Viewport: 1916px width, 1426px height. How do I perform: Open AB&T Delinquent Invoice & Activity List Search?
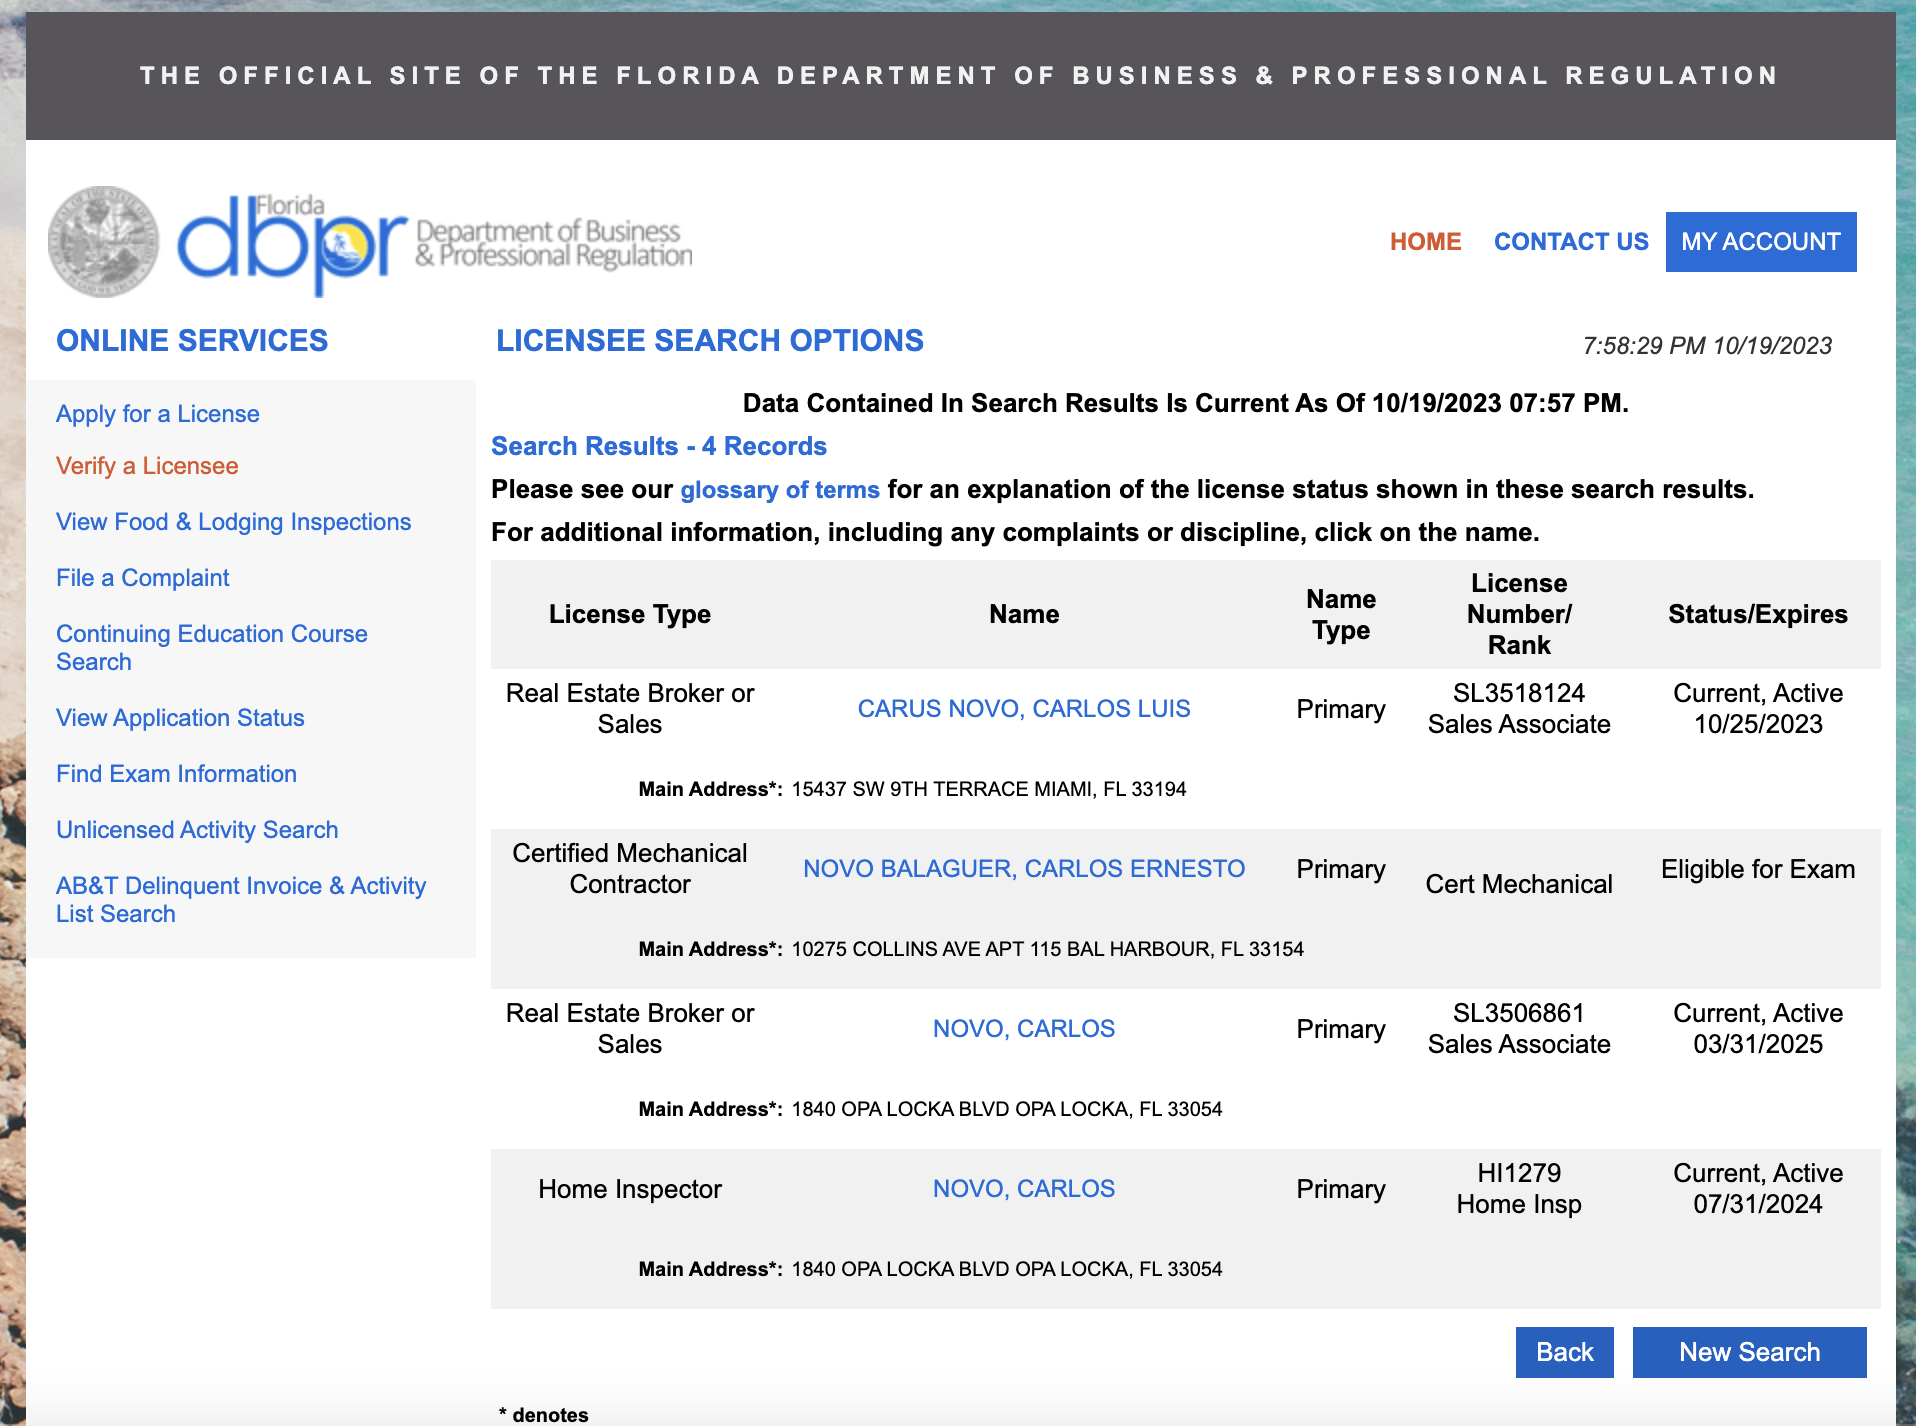[241, 900]
